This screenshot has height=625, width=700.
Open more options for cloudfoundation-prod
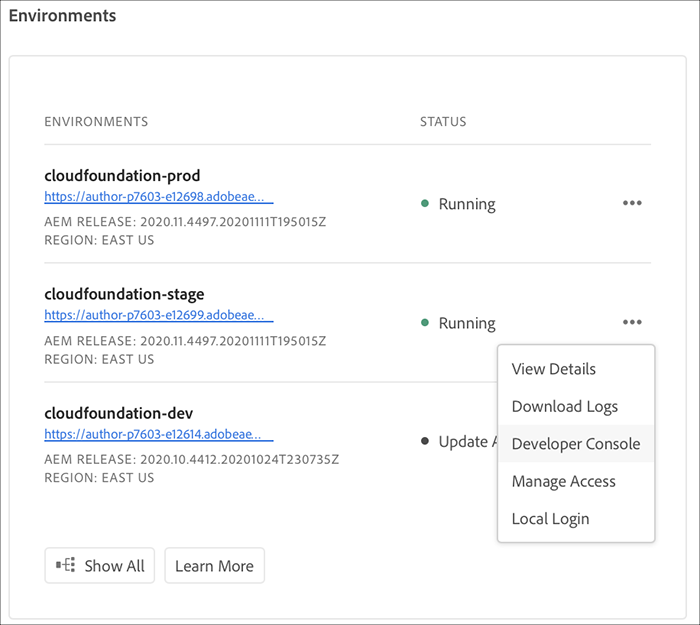631,203
